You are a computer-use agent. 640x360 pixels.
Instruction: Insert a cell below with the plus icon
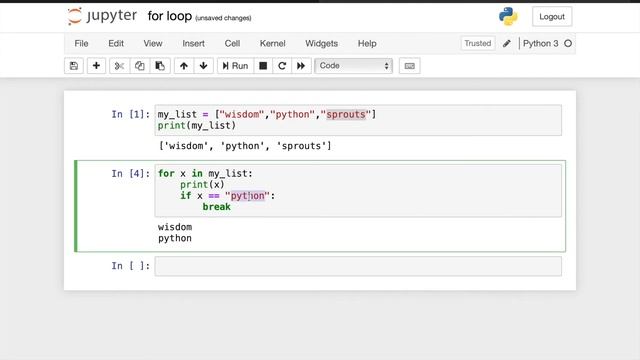[96, 66]
